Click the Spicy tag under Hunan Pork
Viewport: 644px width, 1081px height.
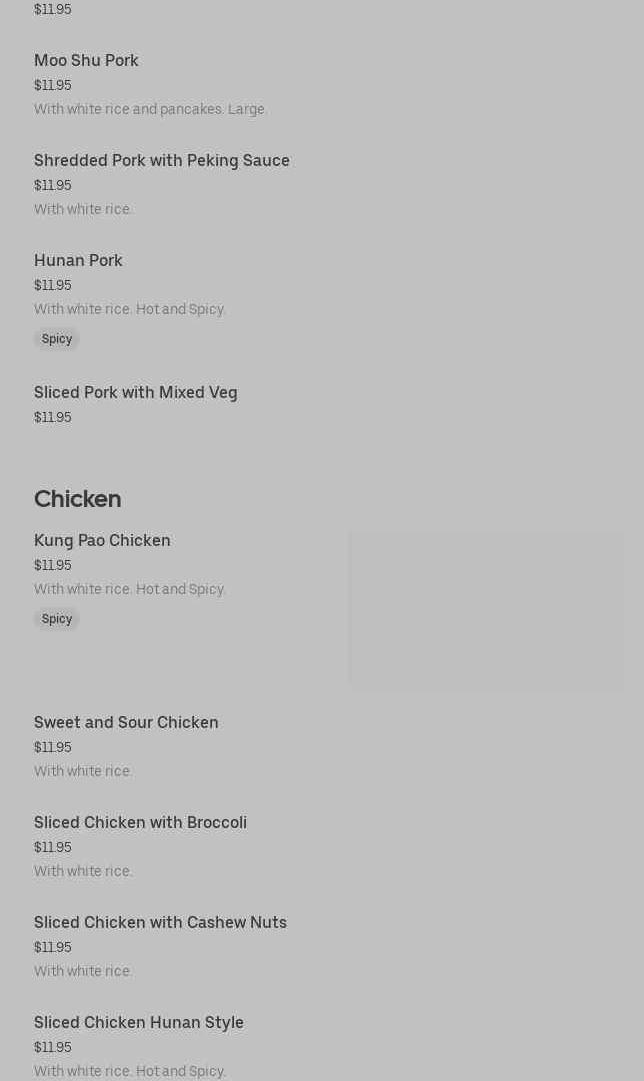click(57, 339)
